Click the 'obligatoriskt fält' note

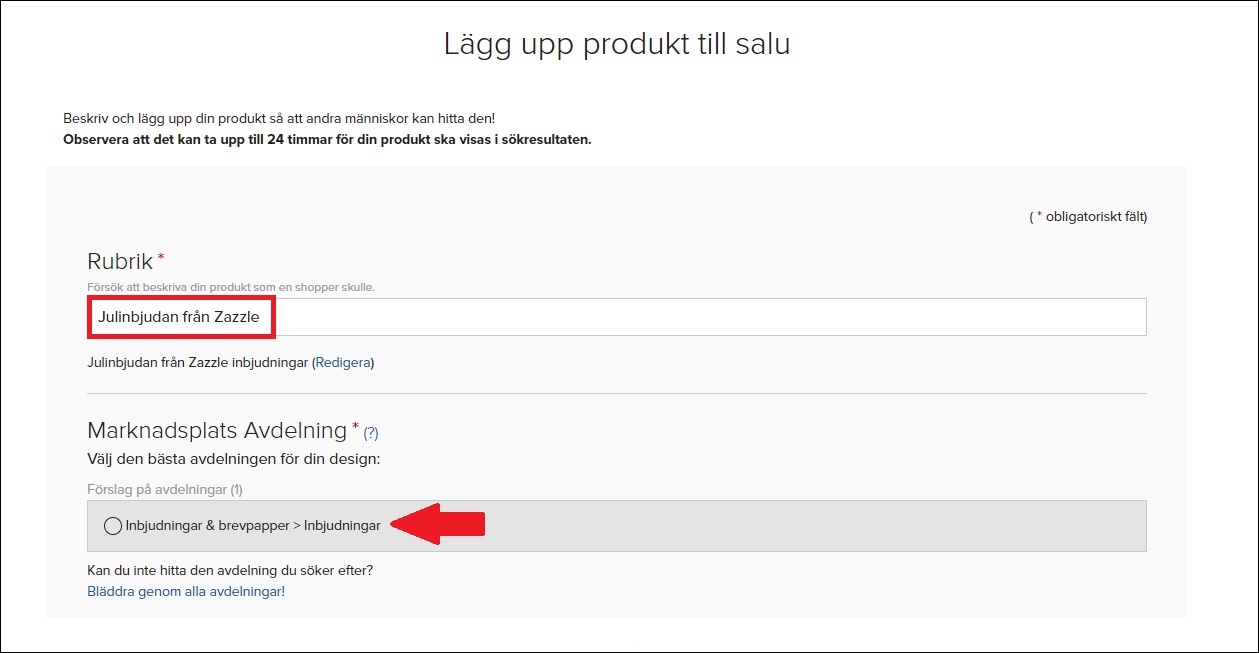pos(1088,216)
